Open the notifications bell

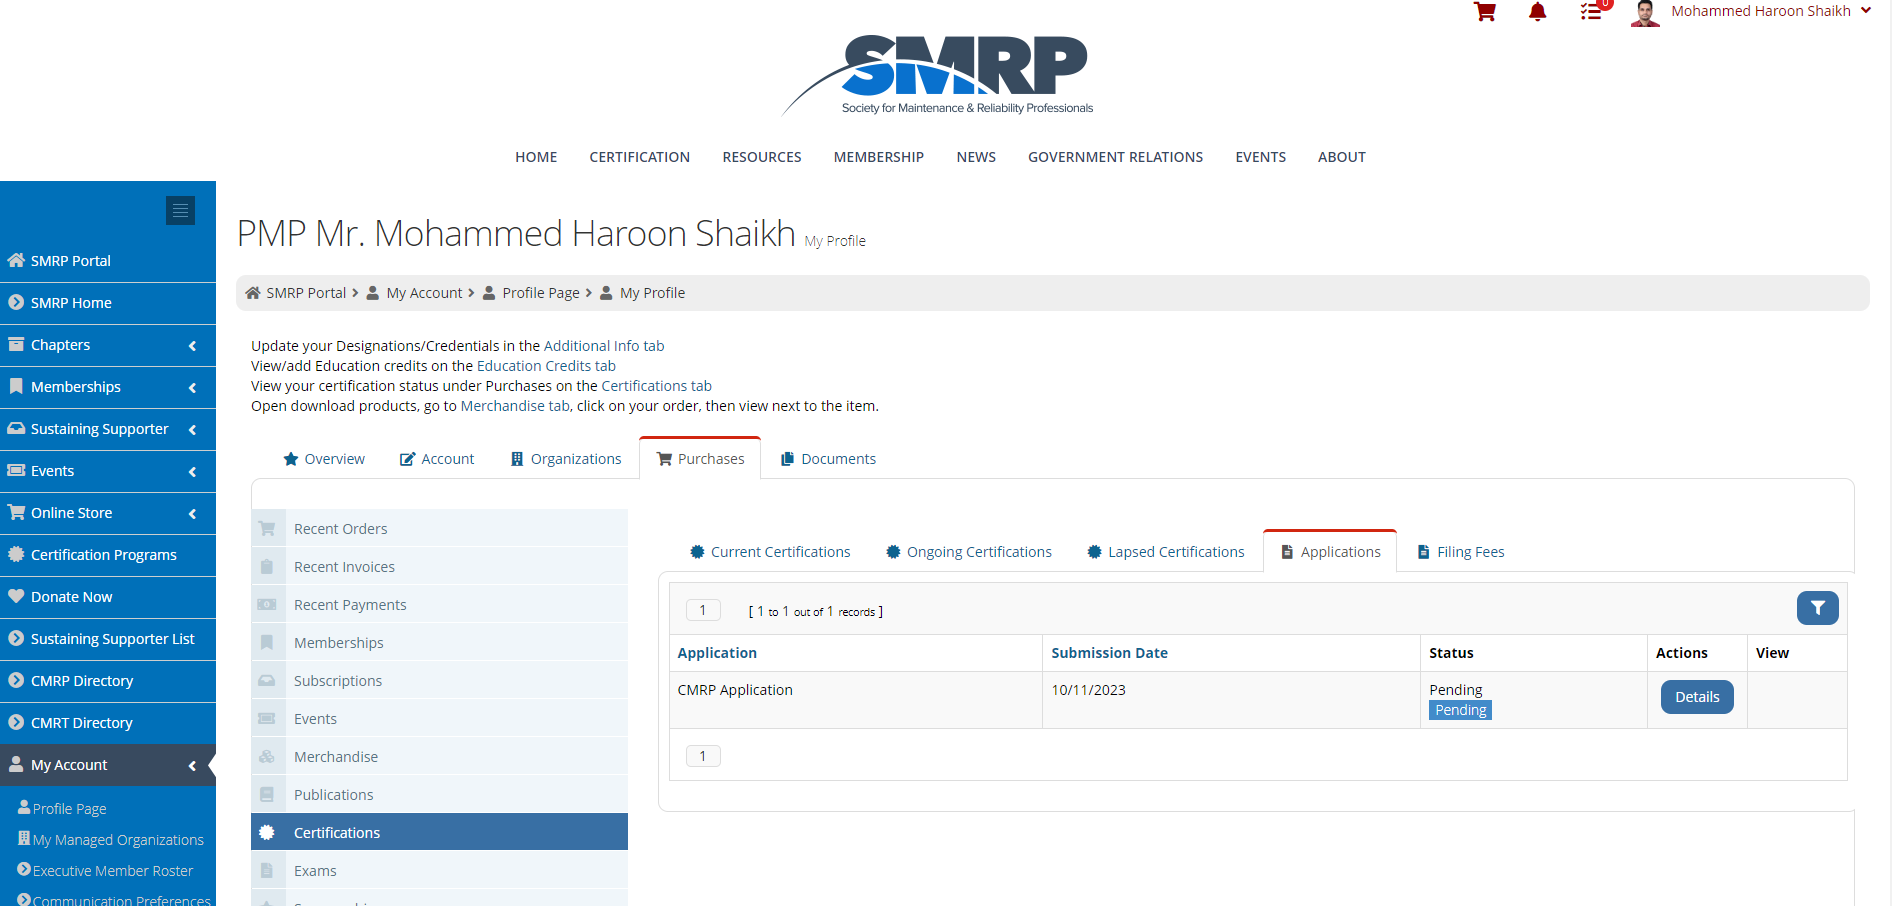coord(1538,12)
